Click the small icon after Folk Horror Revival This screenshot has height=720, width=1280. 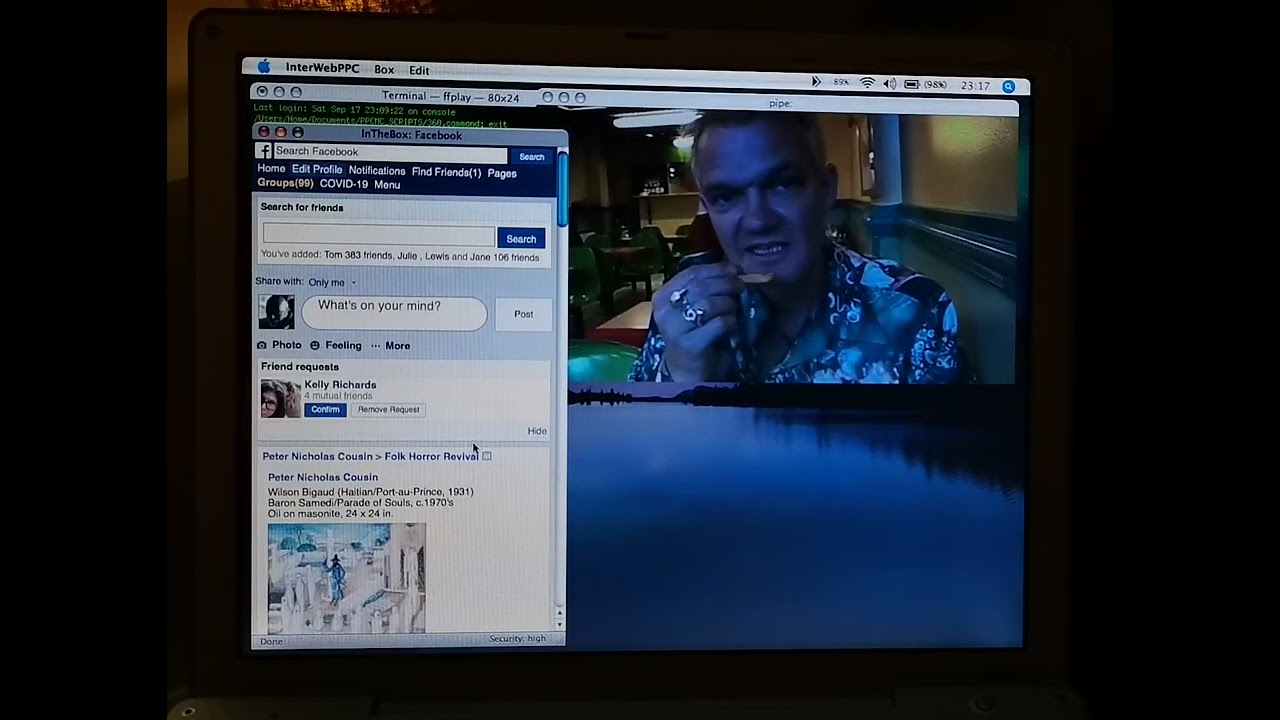[x=487, y=456]
